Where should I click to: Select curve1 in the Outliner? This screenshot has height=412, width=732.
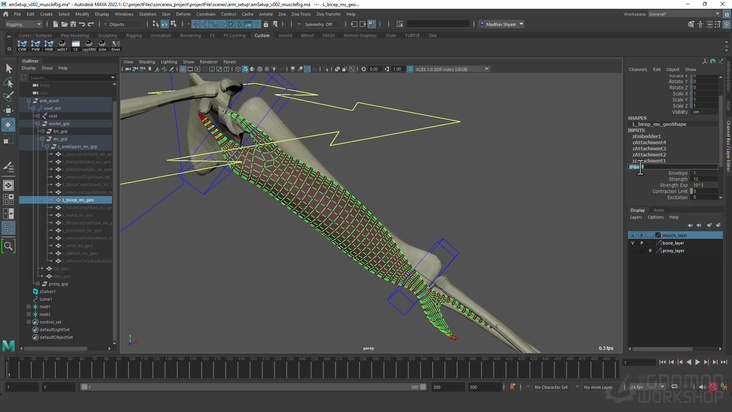pyautogui.click(x=46, y=299)
